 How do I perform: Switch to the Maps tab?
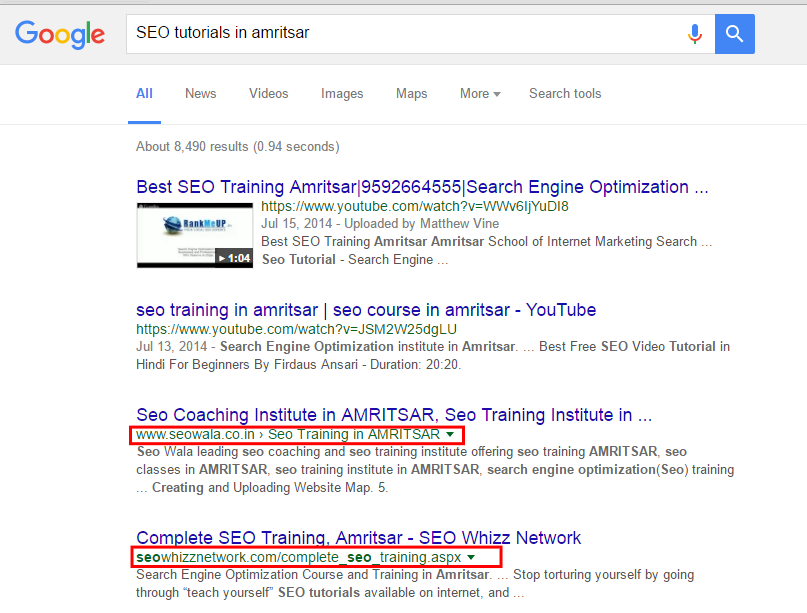pos(412,94)
